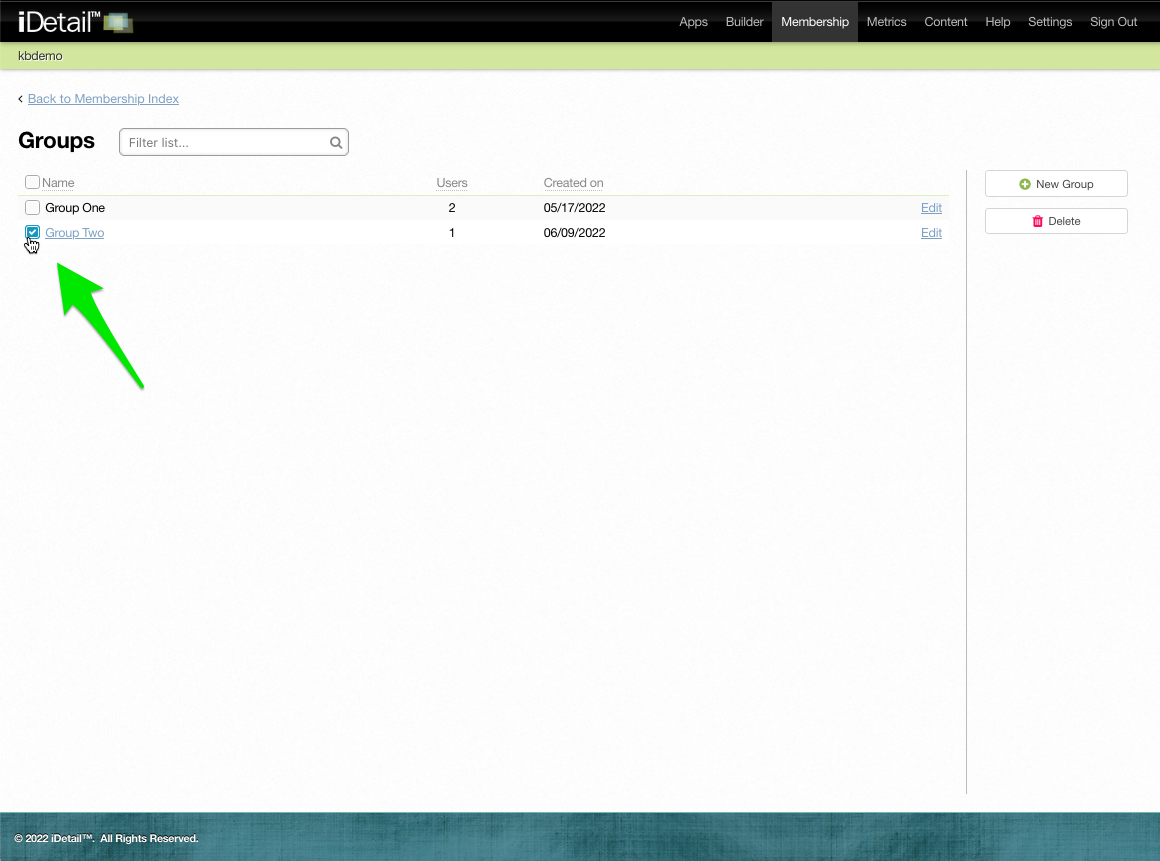This screenshot has height=861, width=1160.
Task: Open the Metrics menu
Action: (x=886, y=21)
